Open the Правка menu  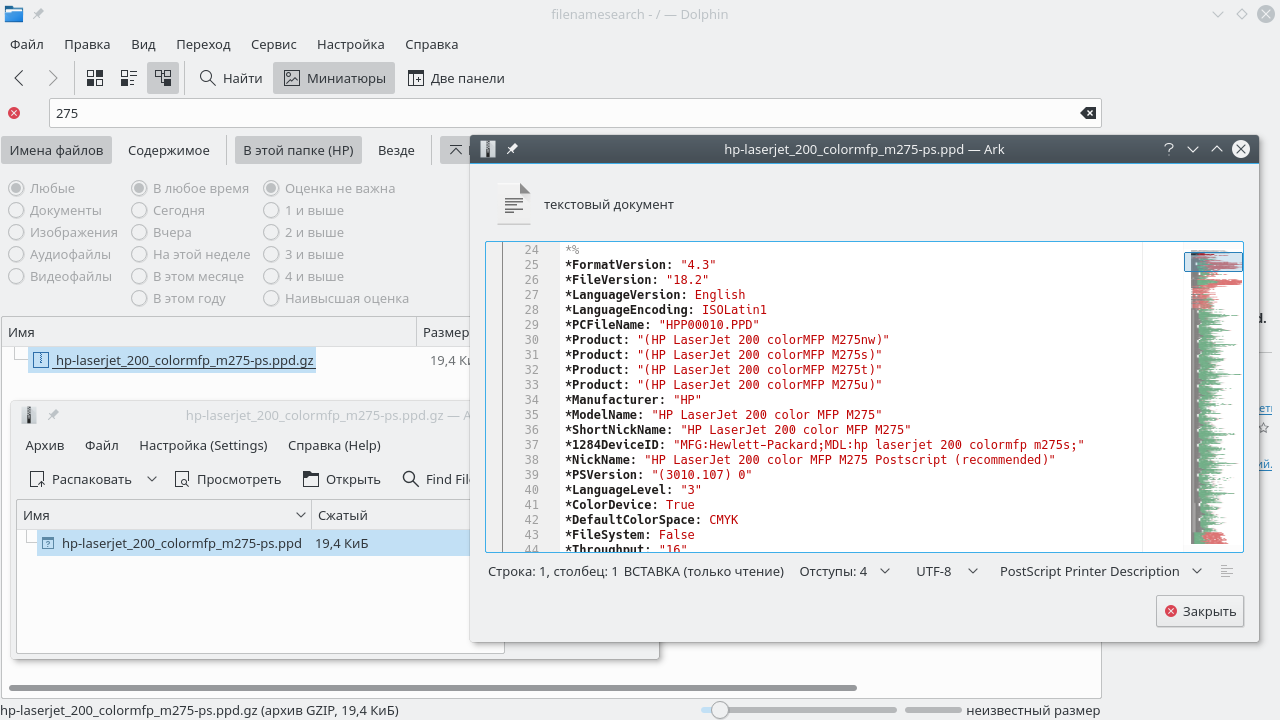pyautogui.click(x=87, y=44)
